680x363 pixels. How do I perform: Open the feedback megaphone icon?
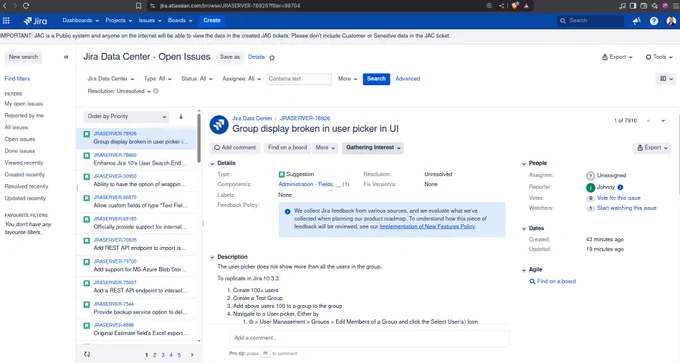637,21
